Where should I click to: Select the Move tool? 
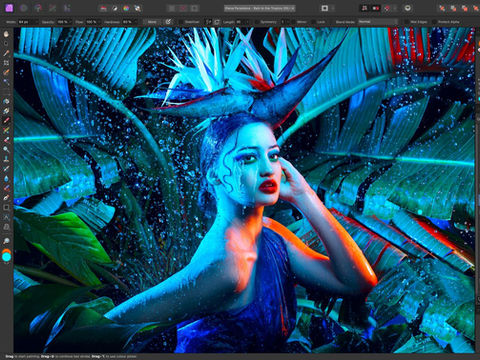click(6, 43)
